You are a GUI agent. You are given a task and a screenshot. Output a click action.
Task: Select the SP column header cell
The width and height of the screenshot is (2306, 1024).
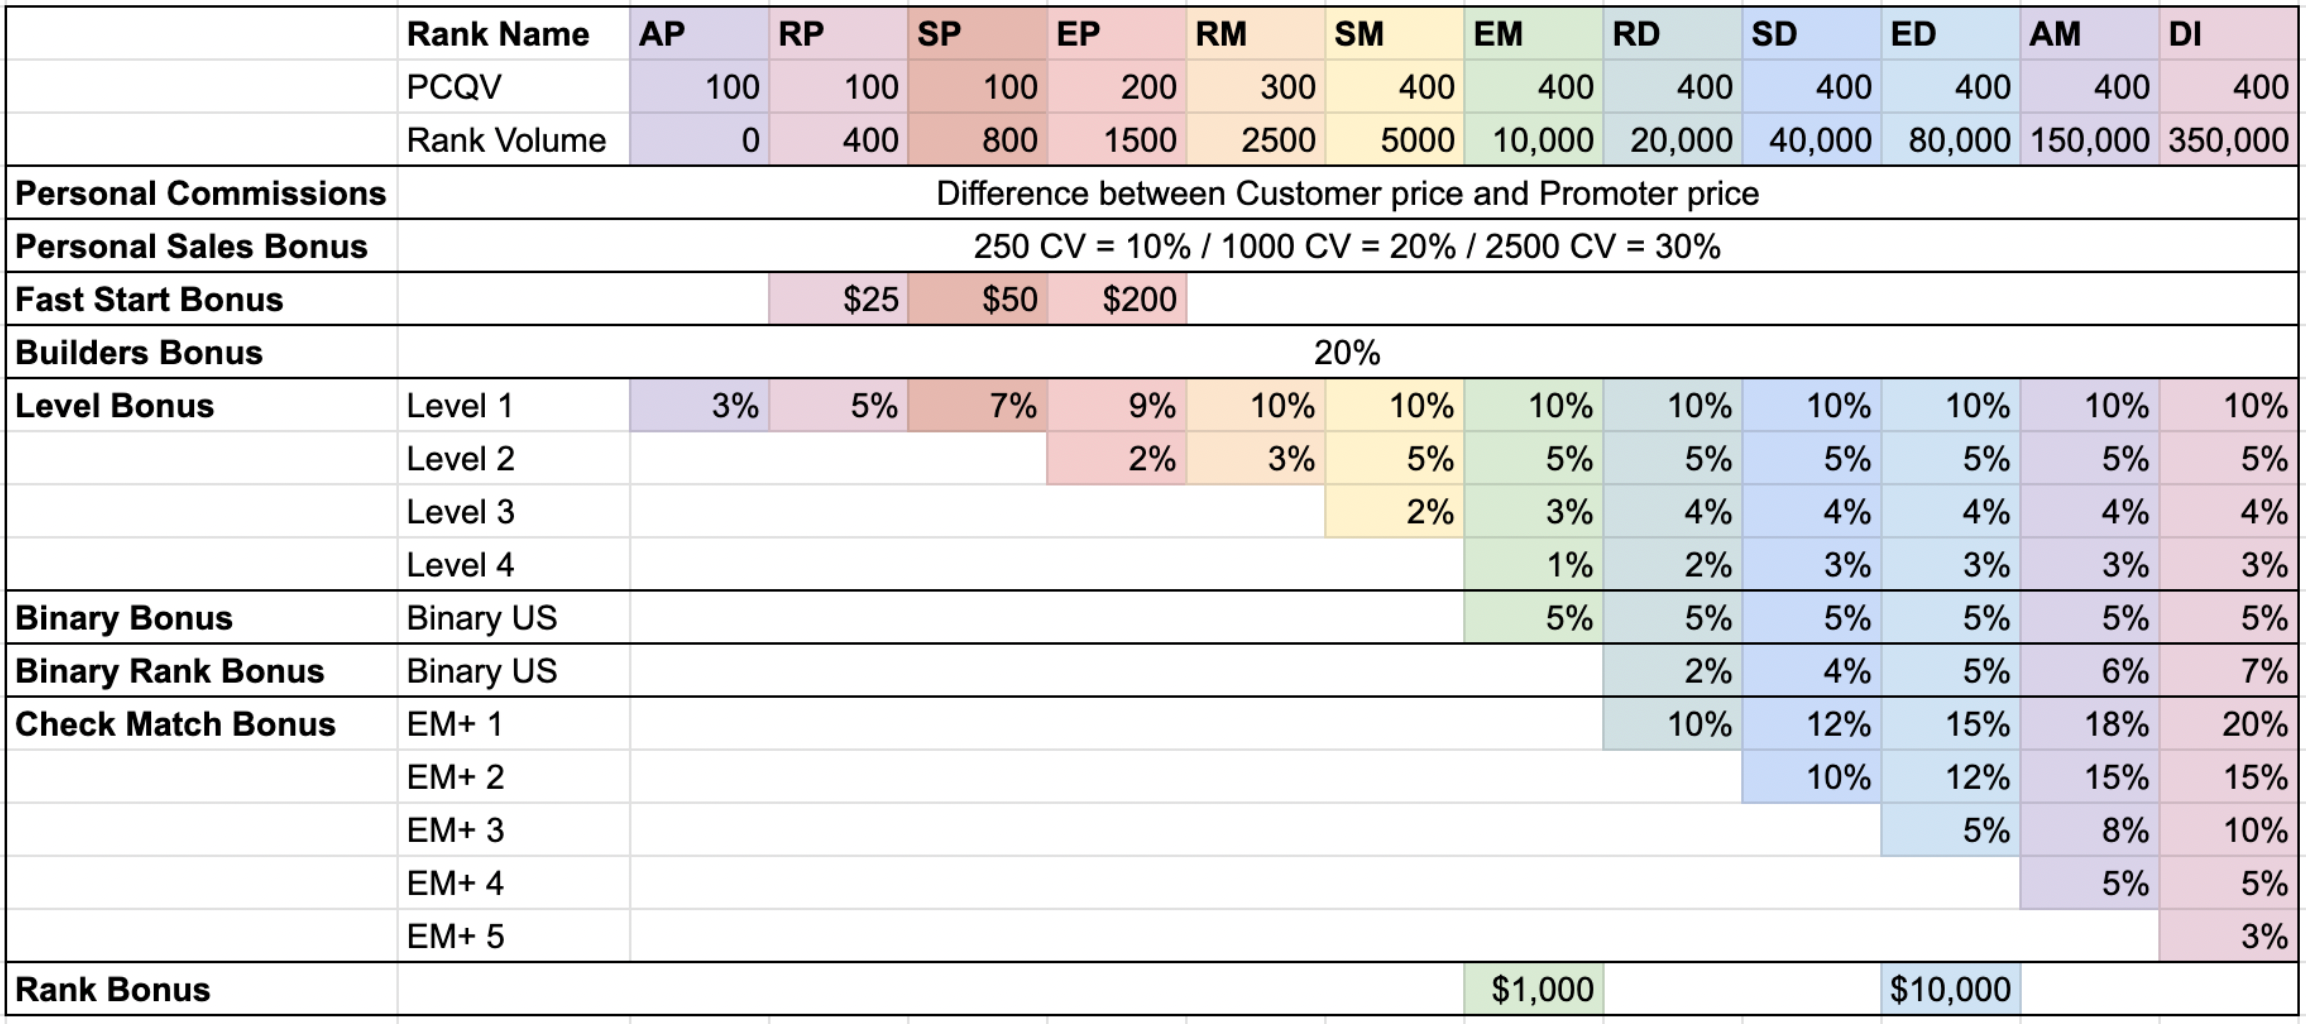coord(977,34)
